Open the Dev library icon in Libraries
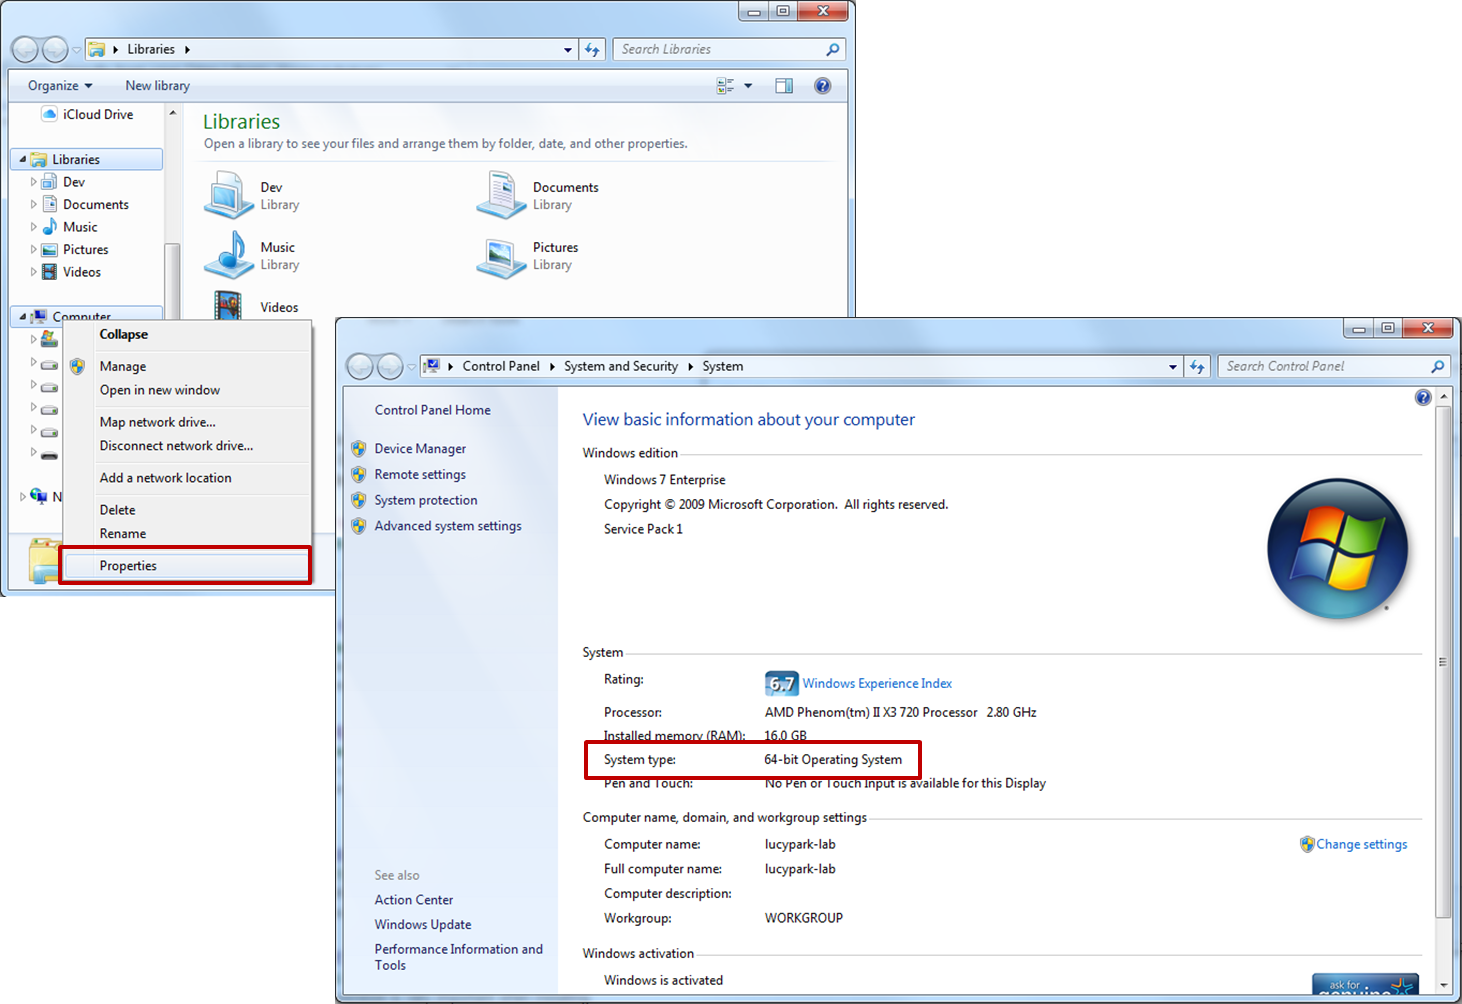Image resolution: width=1462 pixels, height=1004 pixels. pos(229,195)
